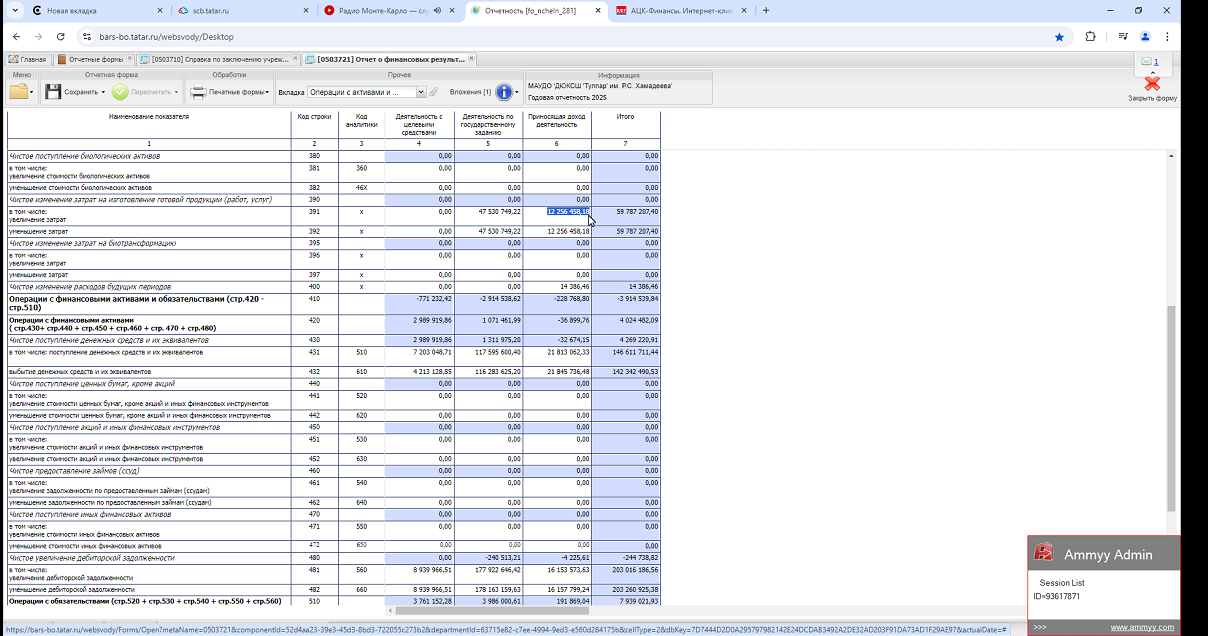Expand the Сохранить dropdown arrow
The width and height of the screenshot is (1208, 636).
pos(103,92)
